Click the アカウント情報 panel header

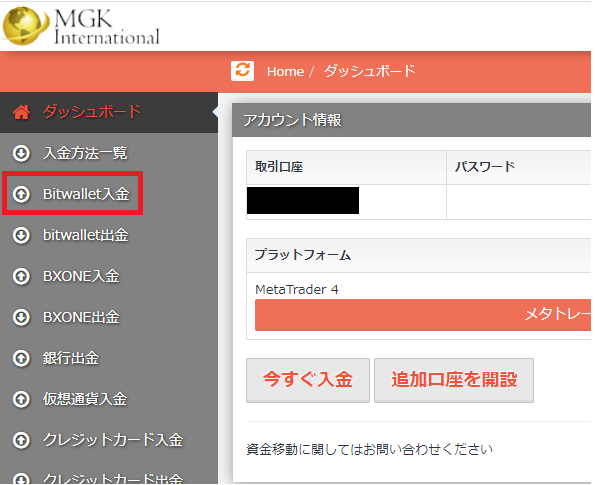coord(411,120)
